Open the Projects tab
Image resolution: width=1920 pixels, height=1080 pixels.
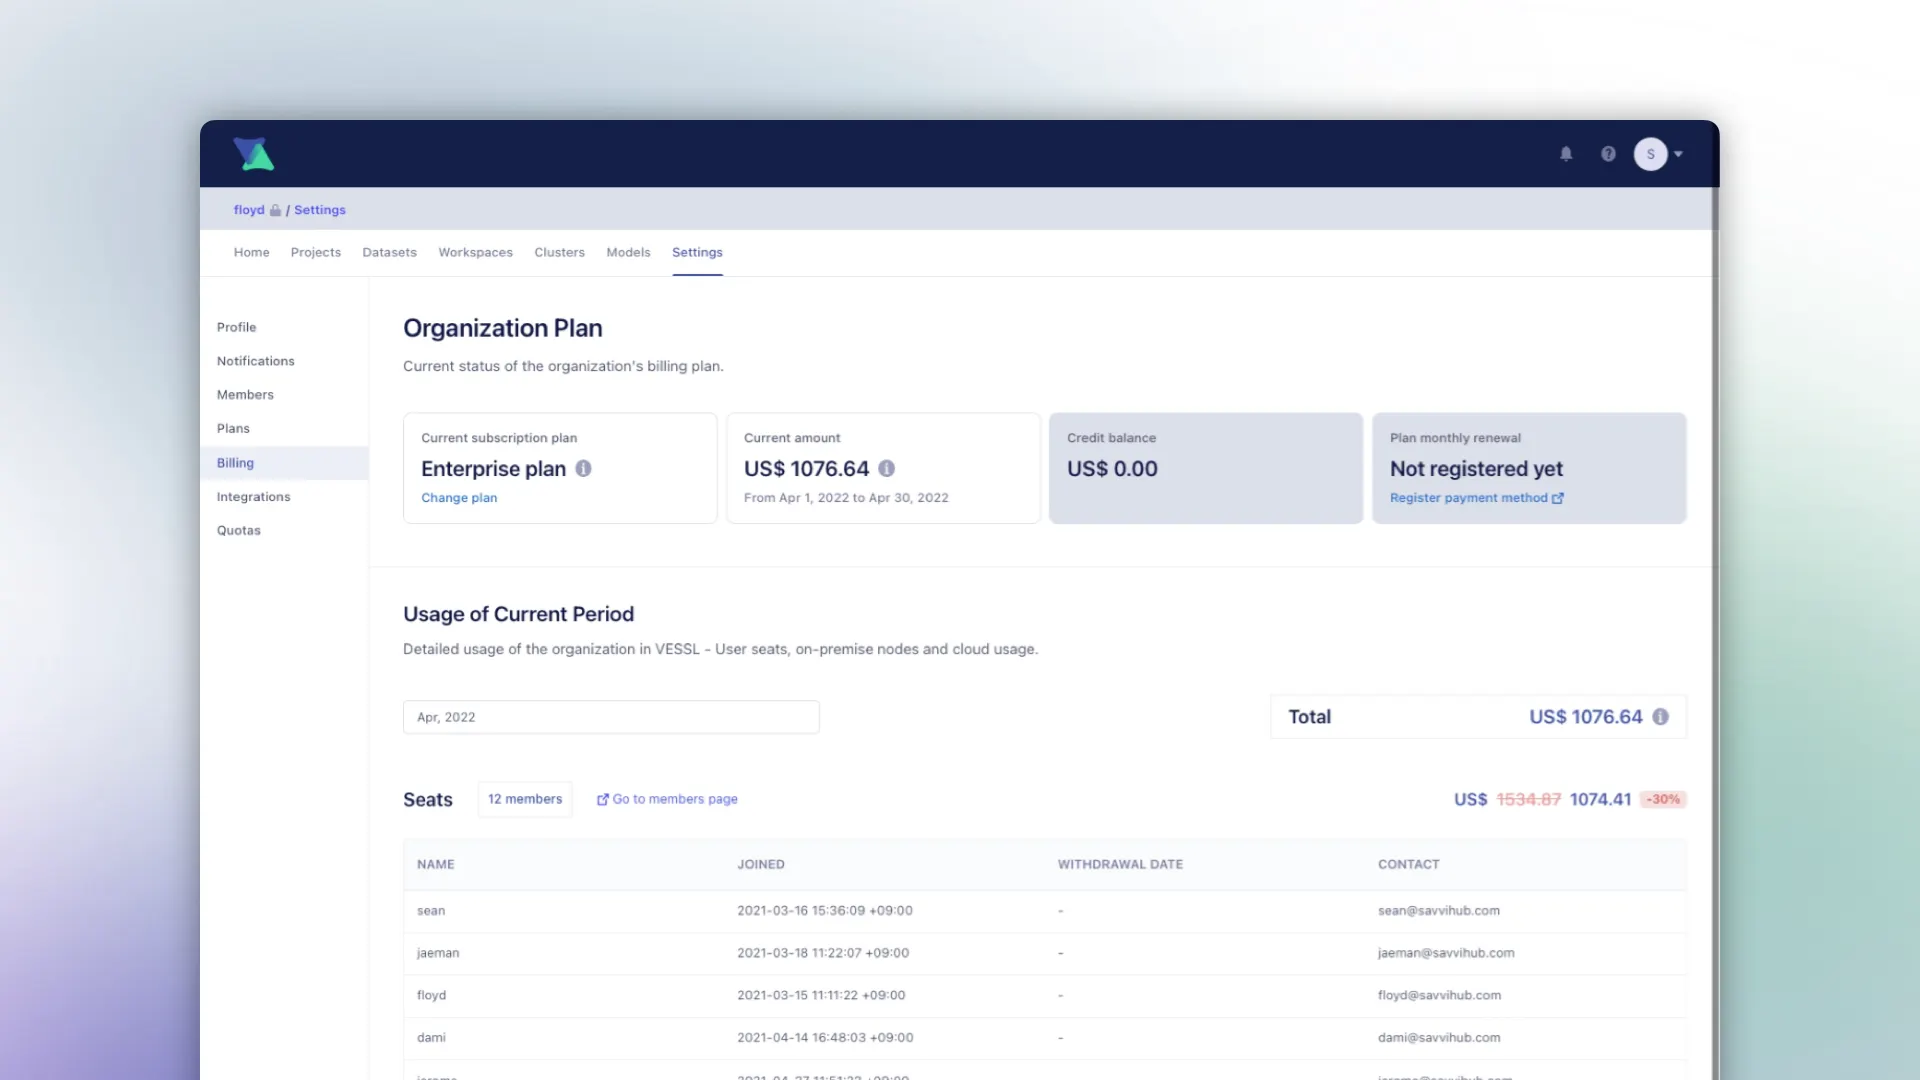[315, 252]
